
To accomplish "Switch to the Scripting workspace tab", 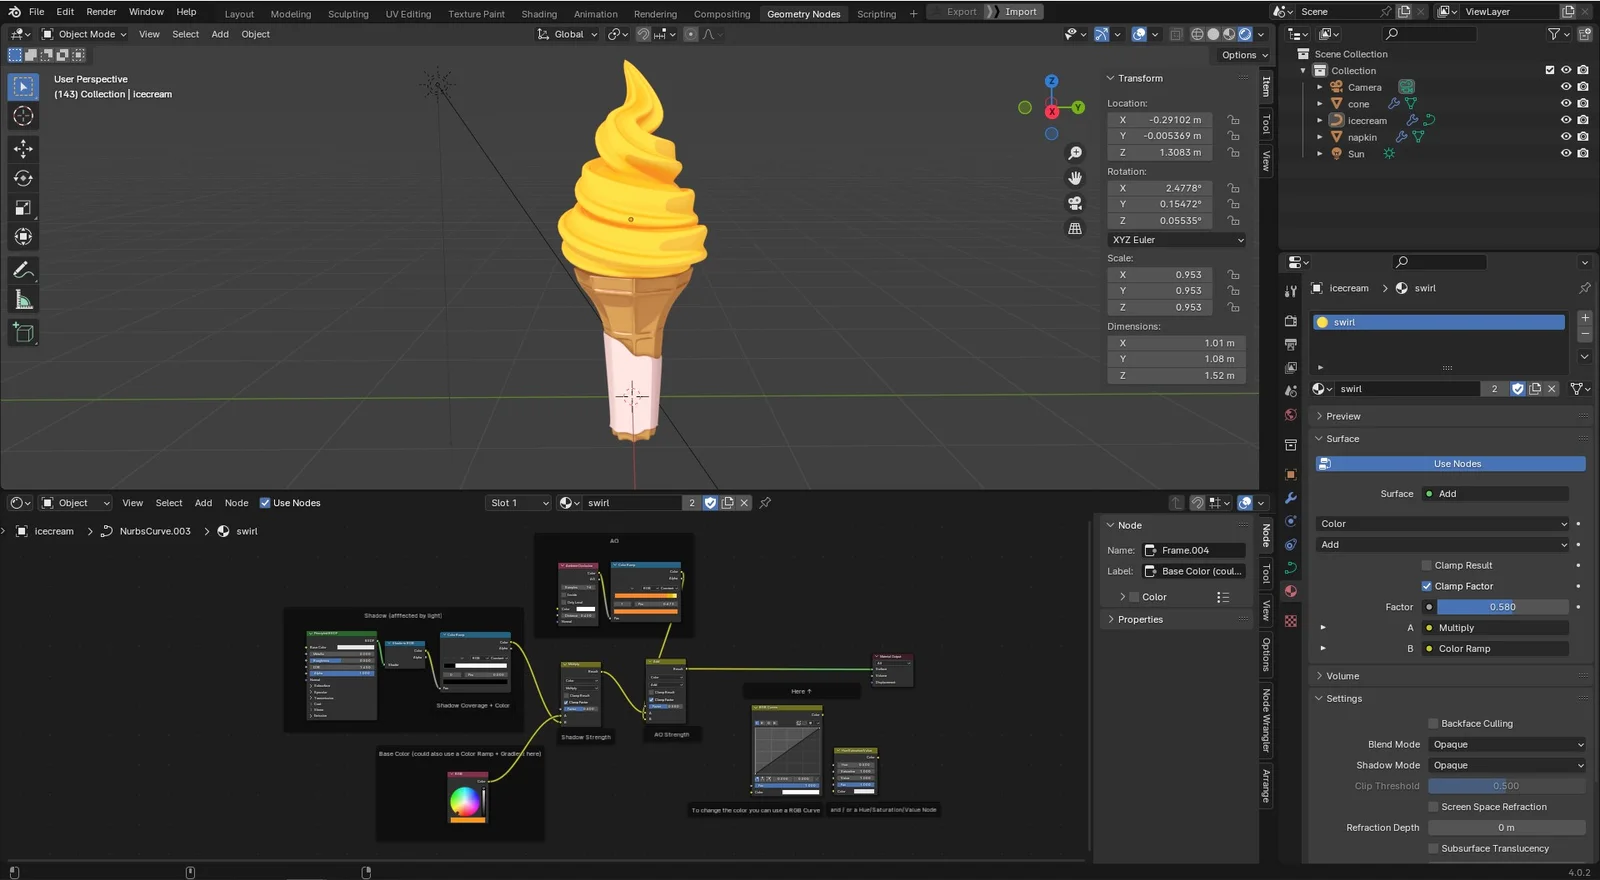I will [876, 14].
